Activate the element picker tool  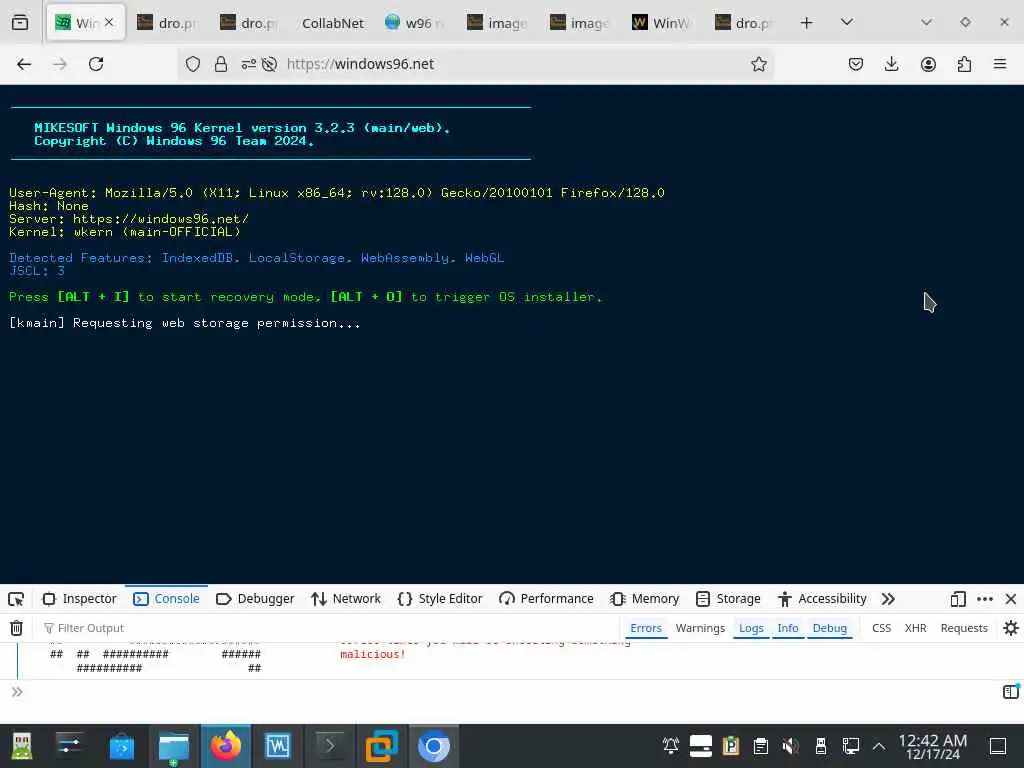(16, 599)
